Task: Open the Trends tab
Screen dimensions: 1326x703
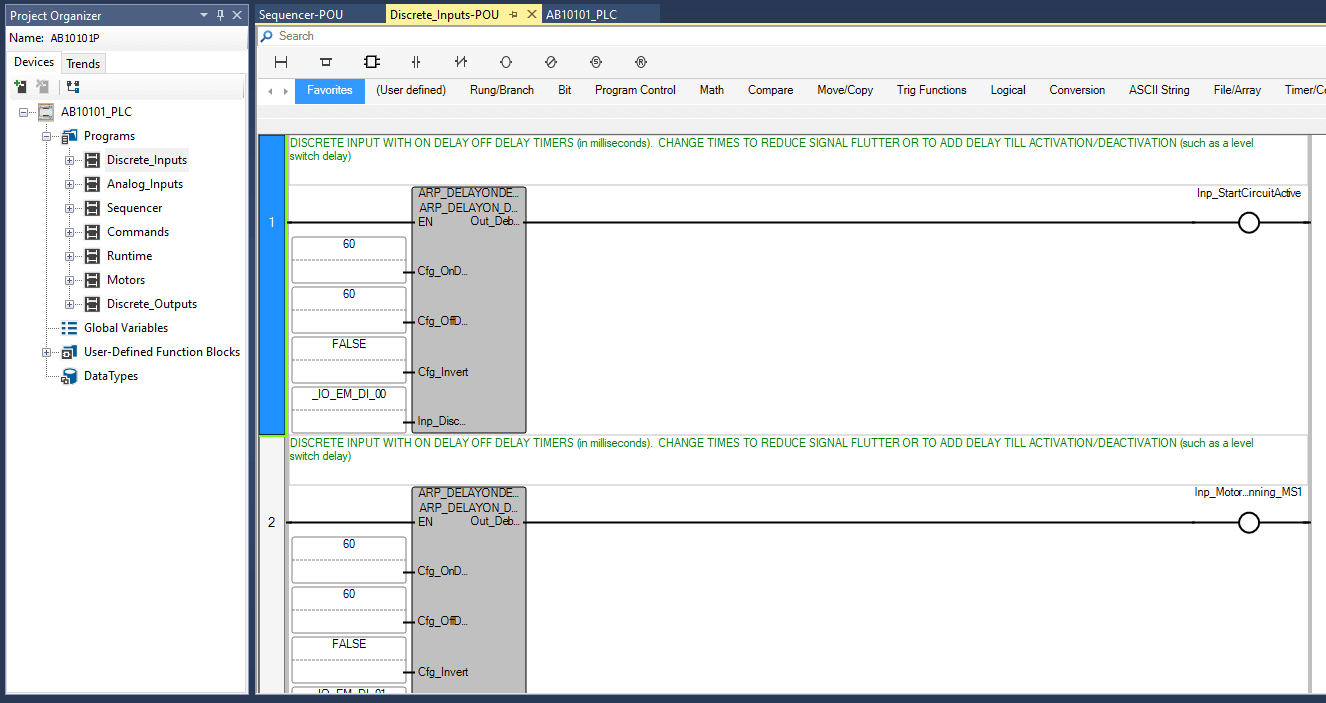Action: click(83, 63)
